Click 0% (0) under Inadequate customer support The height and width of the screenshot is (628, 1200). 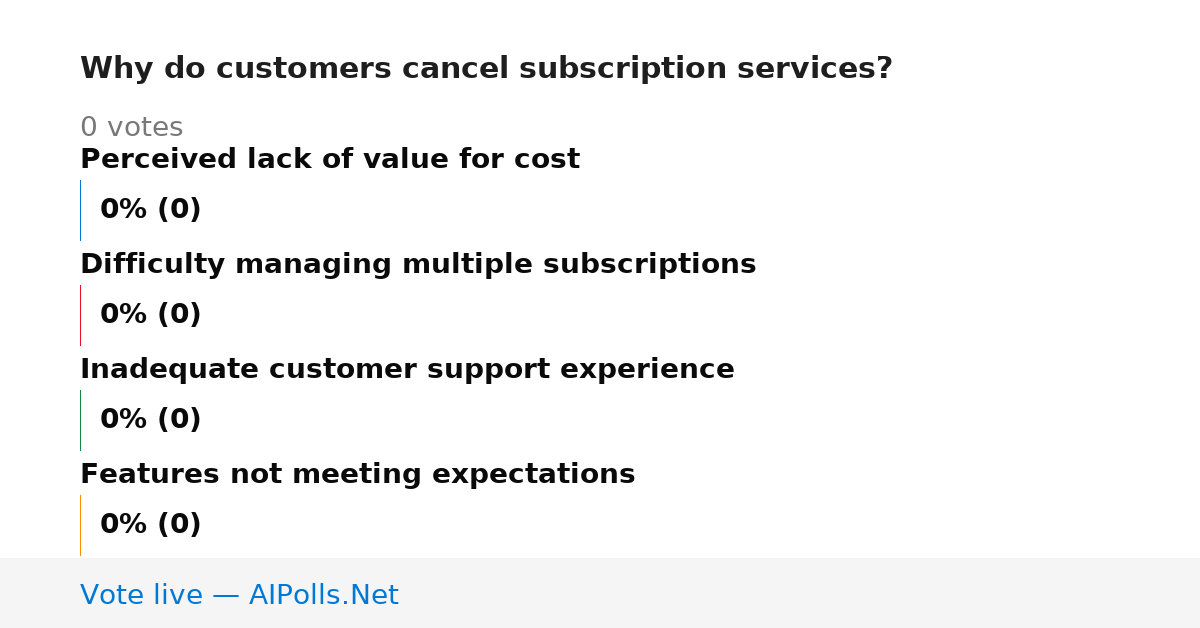point(151,420)
